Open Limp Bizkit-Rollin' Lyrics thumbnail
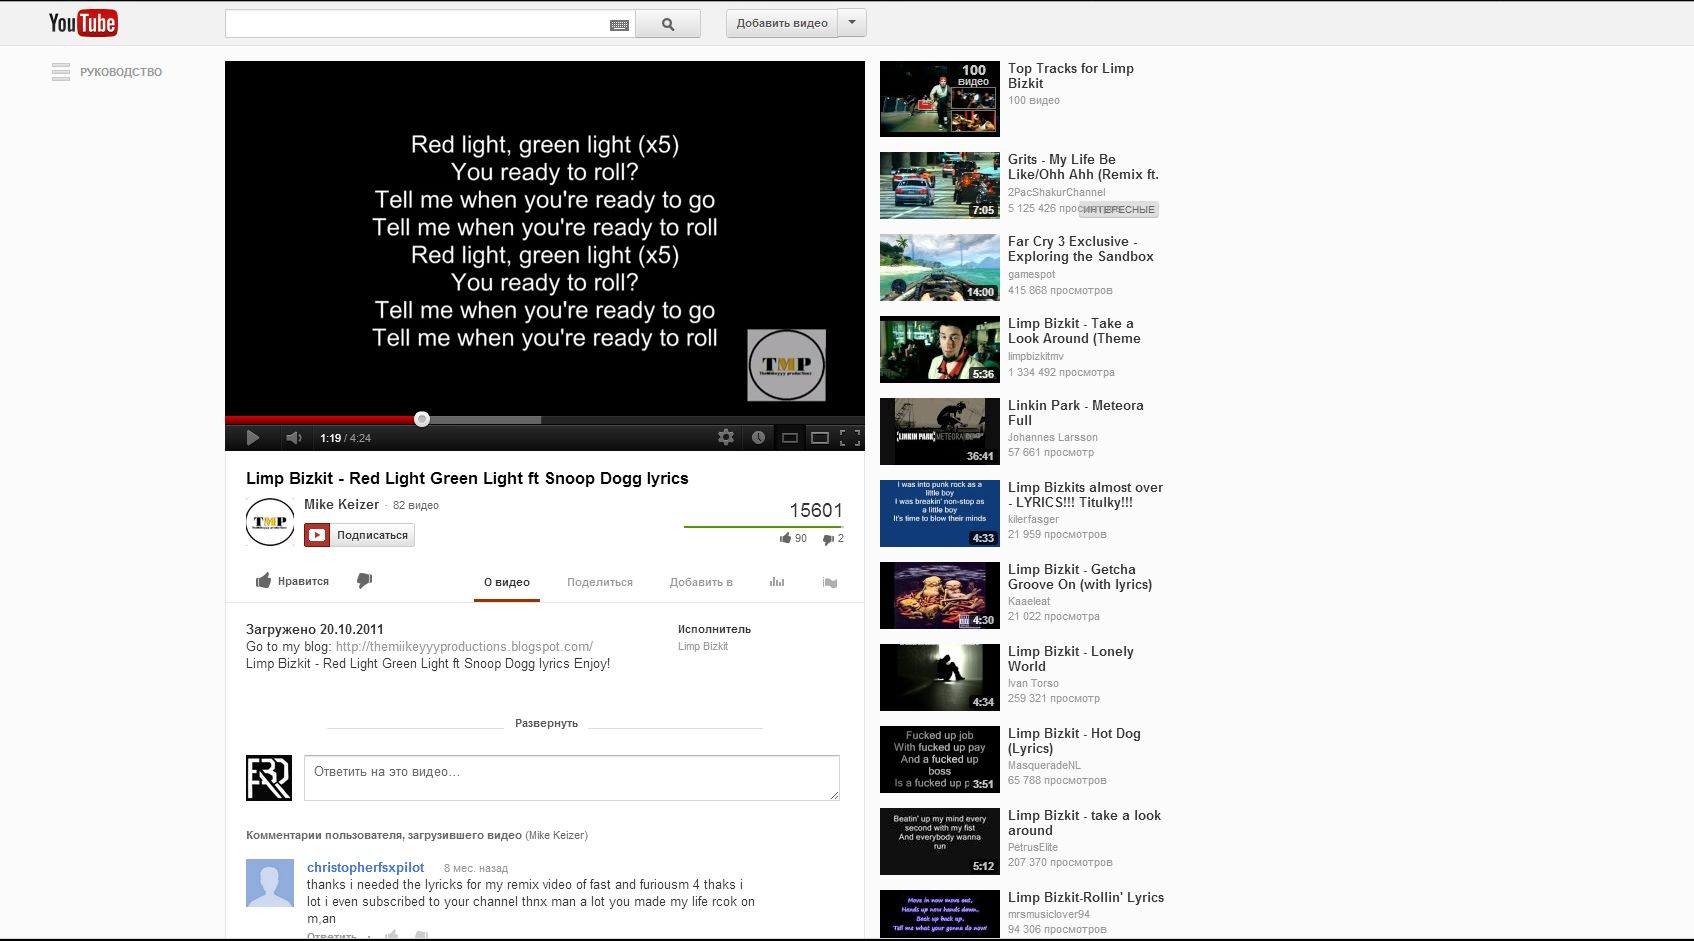Image resolution: width=1694 pixels, height=941 pixels. 940,914
